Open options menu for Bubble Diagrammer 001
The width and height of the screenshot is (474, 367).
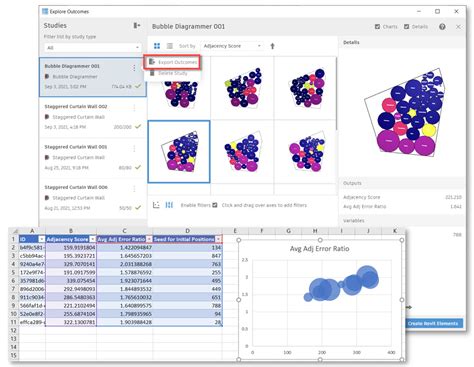pyautogui.click(x=134, y=68)
